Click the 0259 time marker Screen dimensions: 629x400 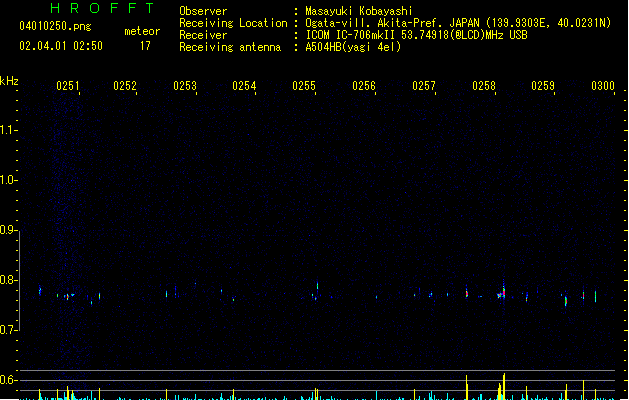543,86
